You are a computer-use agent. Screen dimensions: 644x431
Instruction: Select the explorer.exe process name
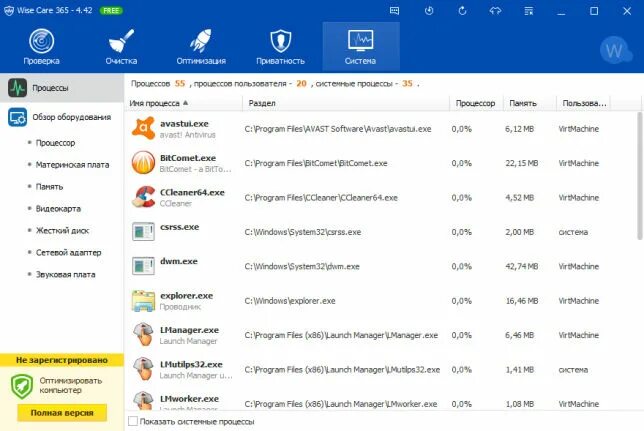click(186, 296)
